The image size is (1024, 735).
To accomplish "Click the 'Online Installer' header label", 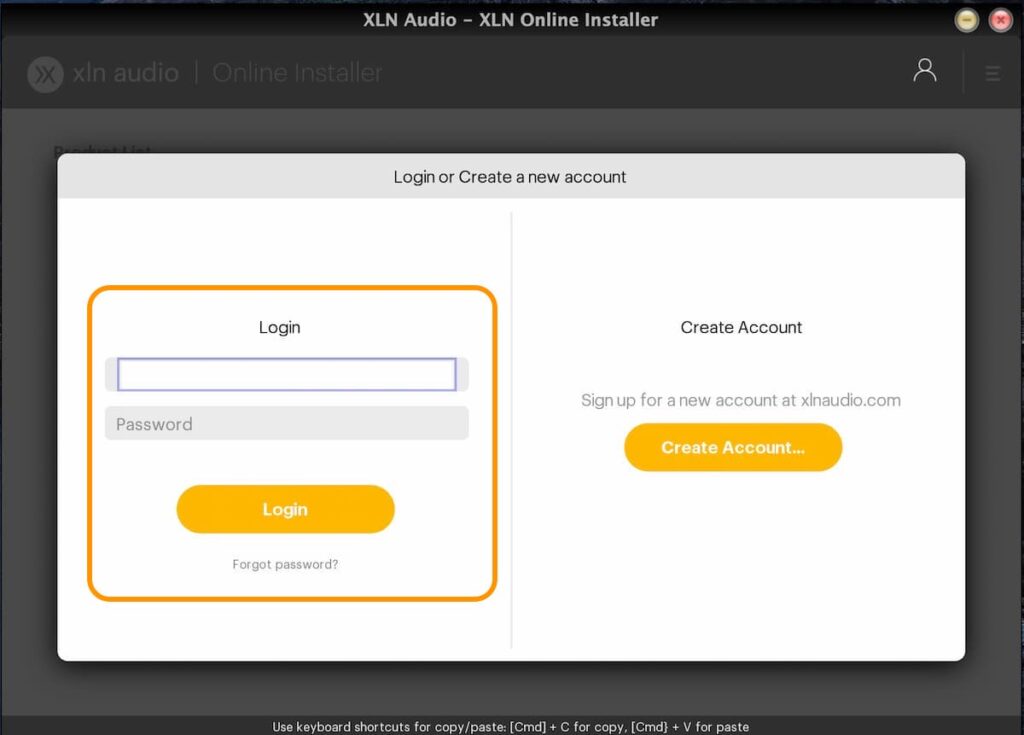I will (297, 73).
